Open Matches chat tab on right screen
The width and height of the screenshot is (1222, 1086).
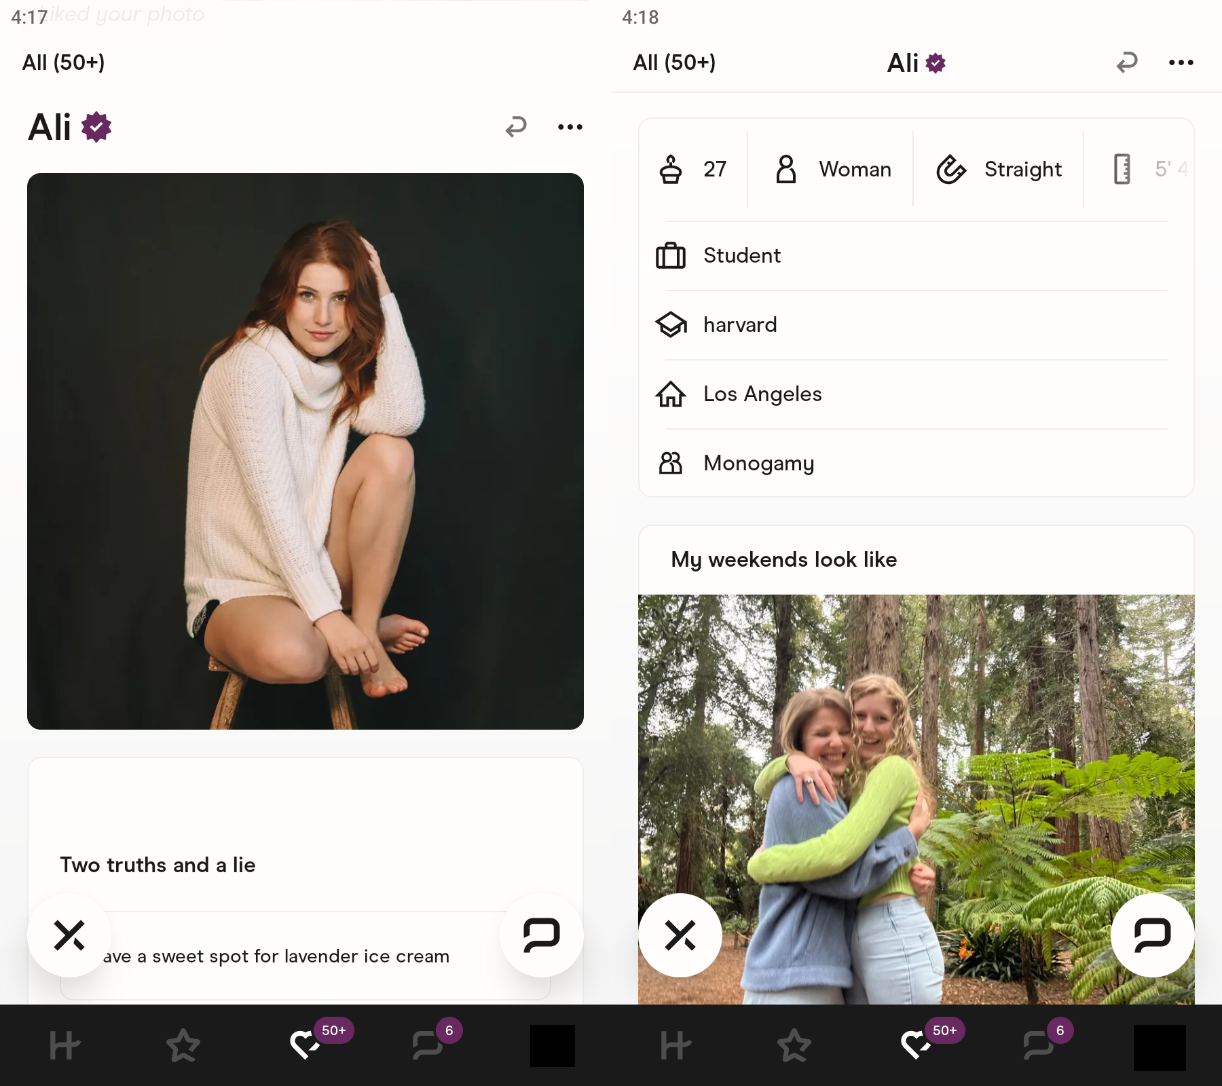coord(1039,1045)
